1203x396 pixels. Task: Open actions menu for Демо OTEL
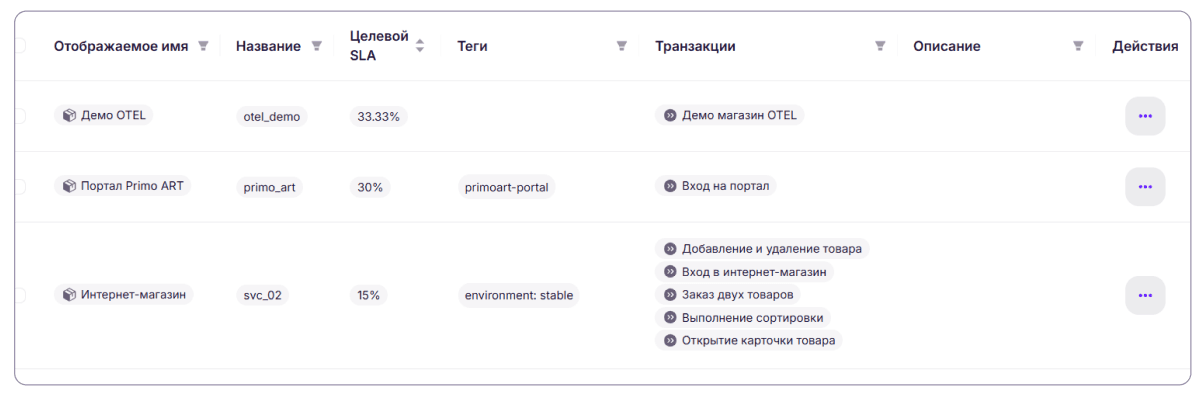[x=1145, y=116]
